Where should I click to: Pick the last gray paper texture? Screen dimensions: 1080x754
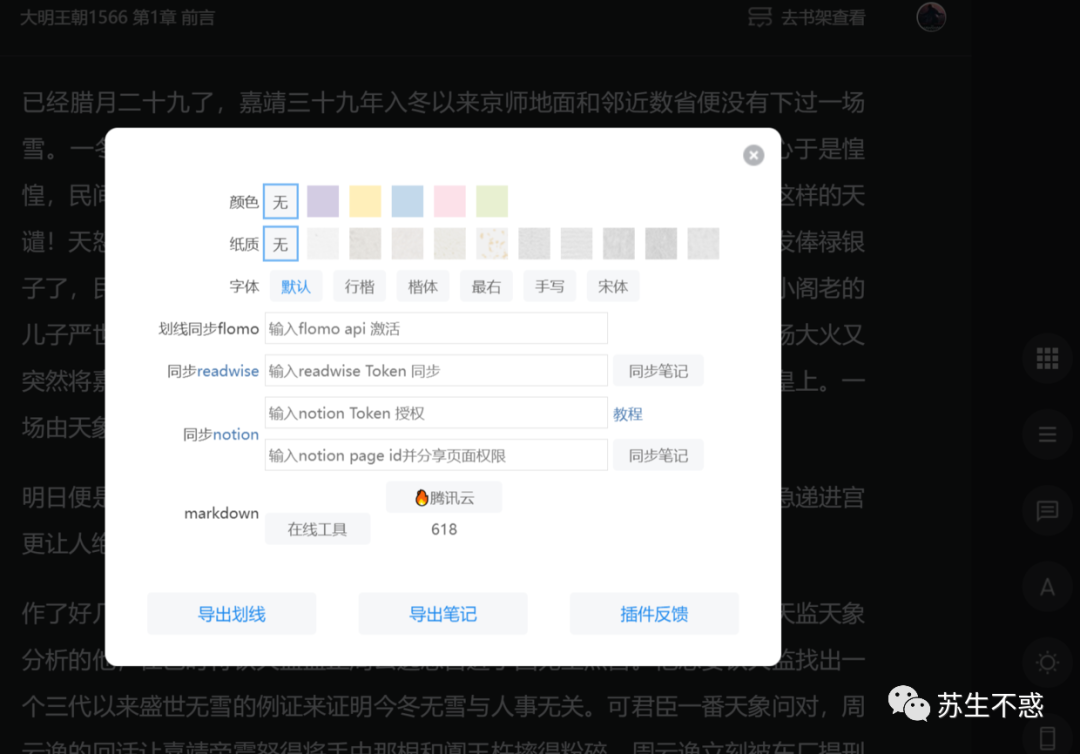pos(703,244)
